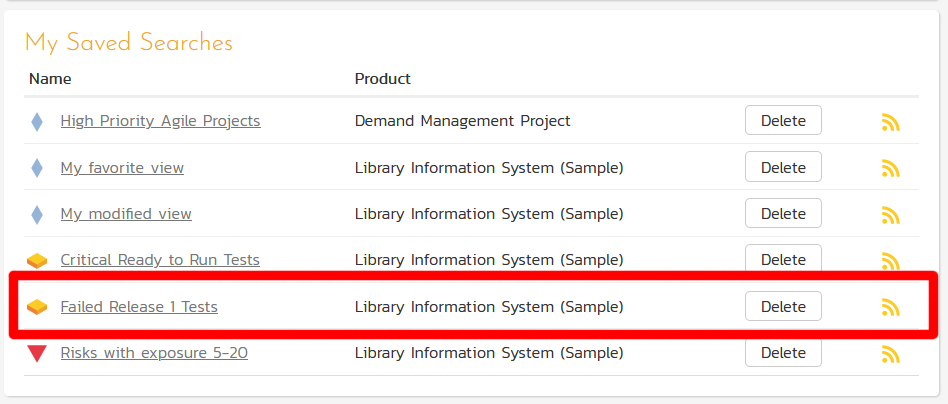Open Risks with exposure 5-20 search

pos(154,353)
